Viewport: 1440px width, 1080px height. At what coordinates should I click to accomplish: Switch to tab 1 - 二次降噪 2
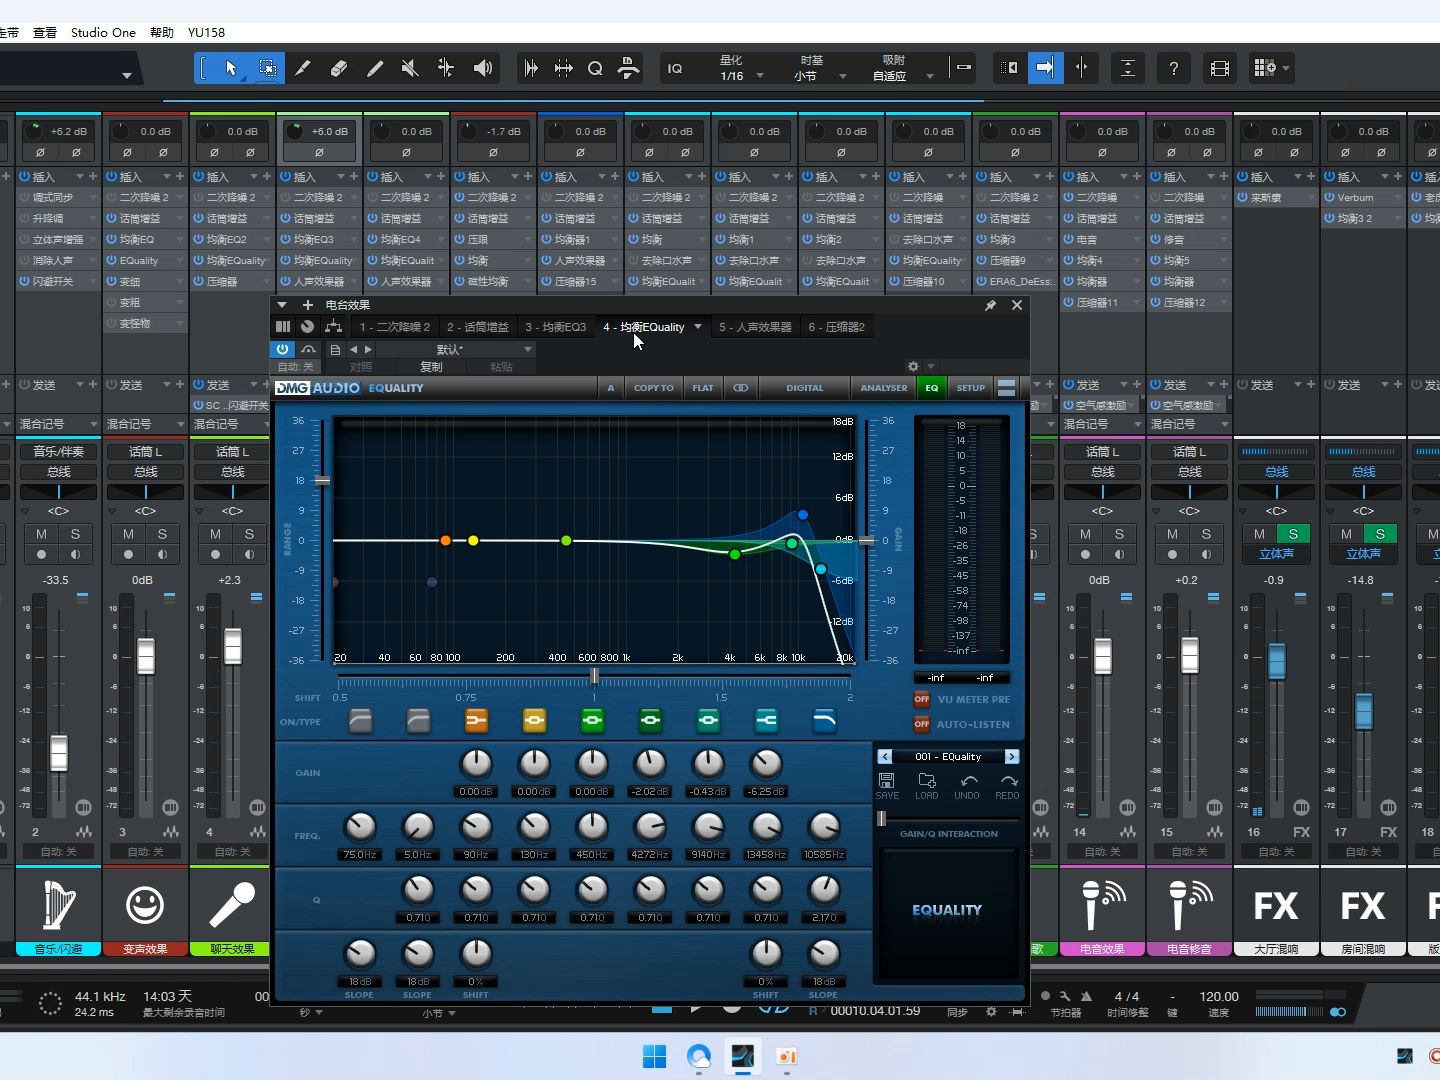[x=395, y=327]
